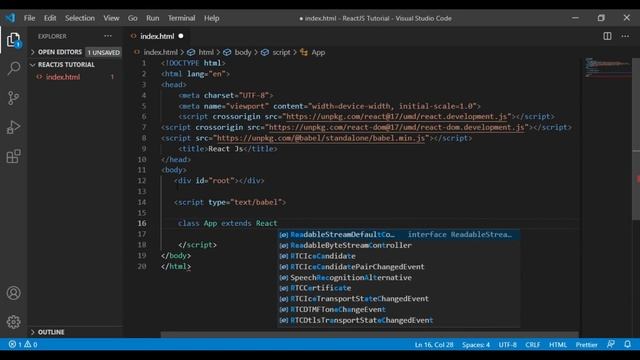Click the title React Js line
The width and height of the screenshot is (640, 360).
[228, 149]
